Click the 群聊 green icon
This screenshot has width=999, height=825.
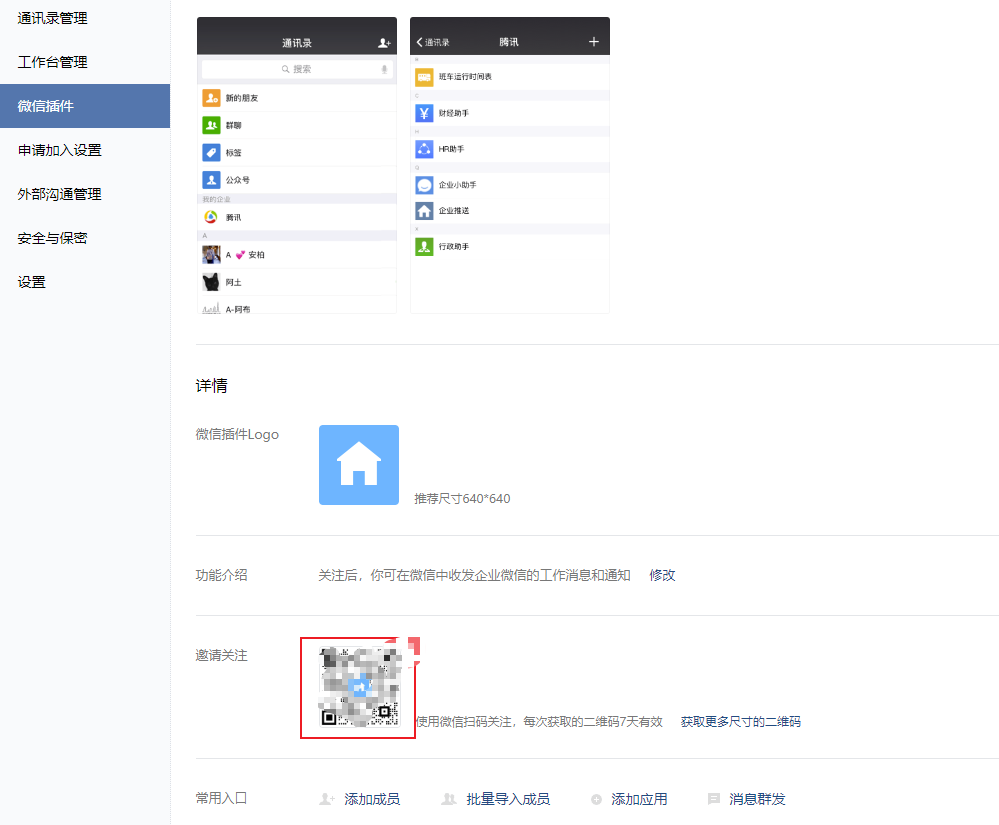(212, 125)
